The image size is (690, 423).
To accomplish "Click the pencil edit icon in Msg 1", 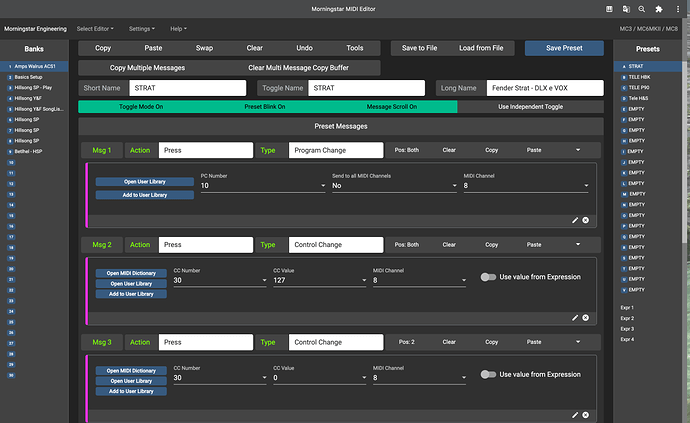I will [575, 220].
